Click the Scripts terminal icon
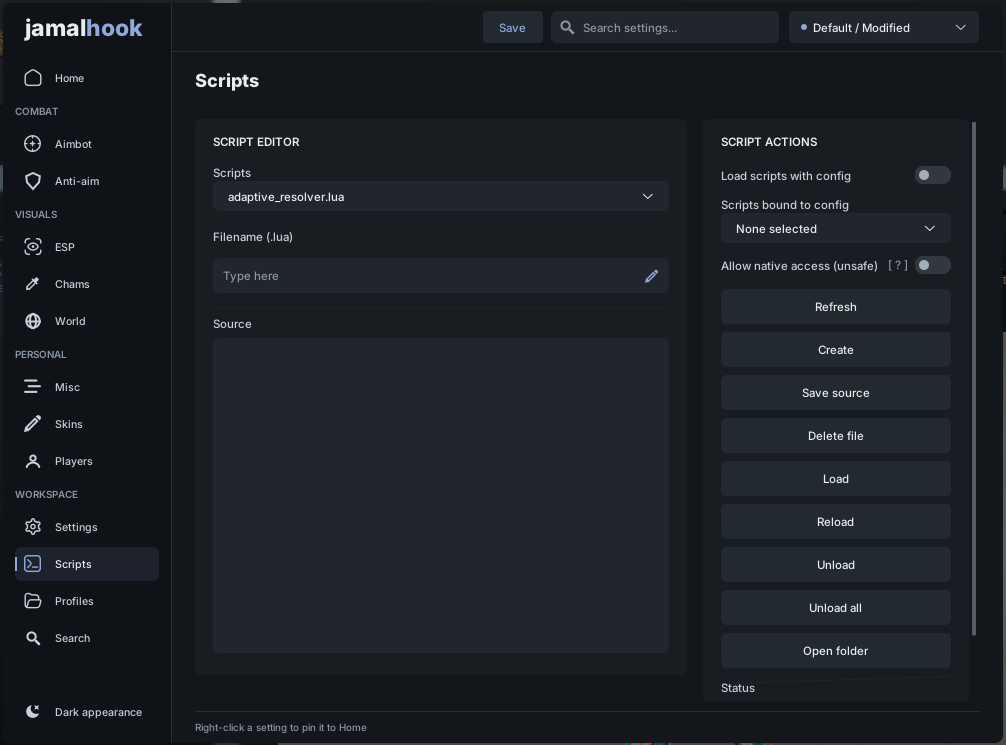 33,563
